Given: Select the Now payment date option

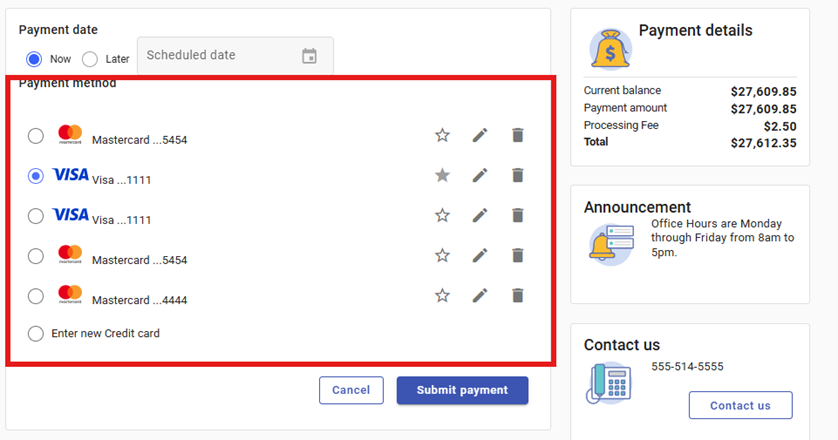Looking at the screenshot, I should 35,58.
